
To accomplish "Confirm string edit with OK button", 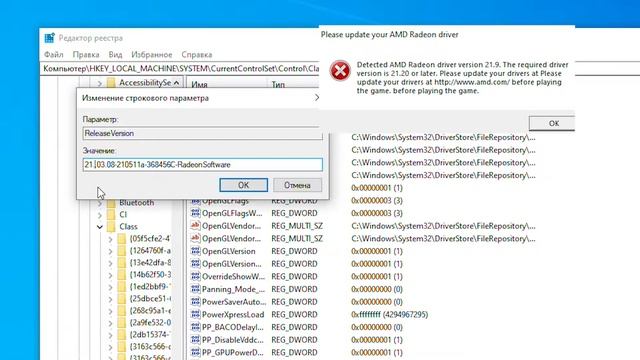I will (244, 185).
